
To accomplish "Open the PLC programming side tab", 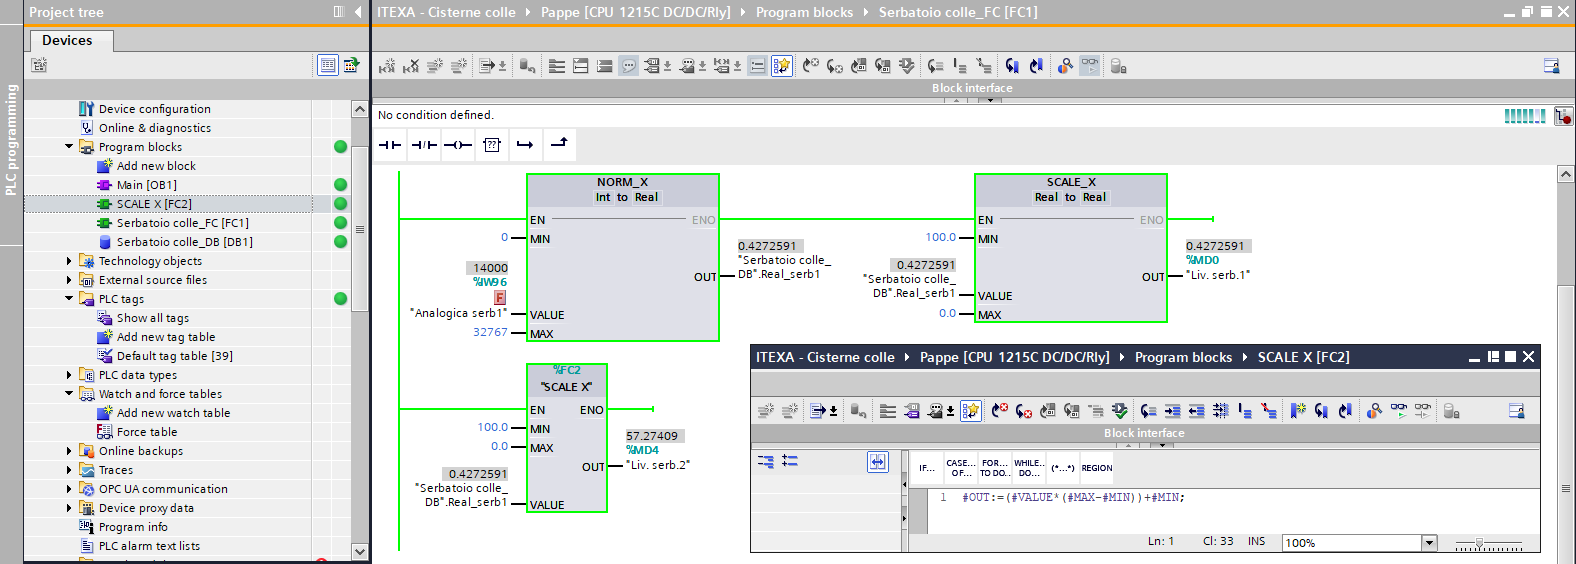I will 11,140.
